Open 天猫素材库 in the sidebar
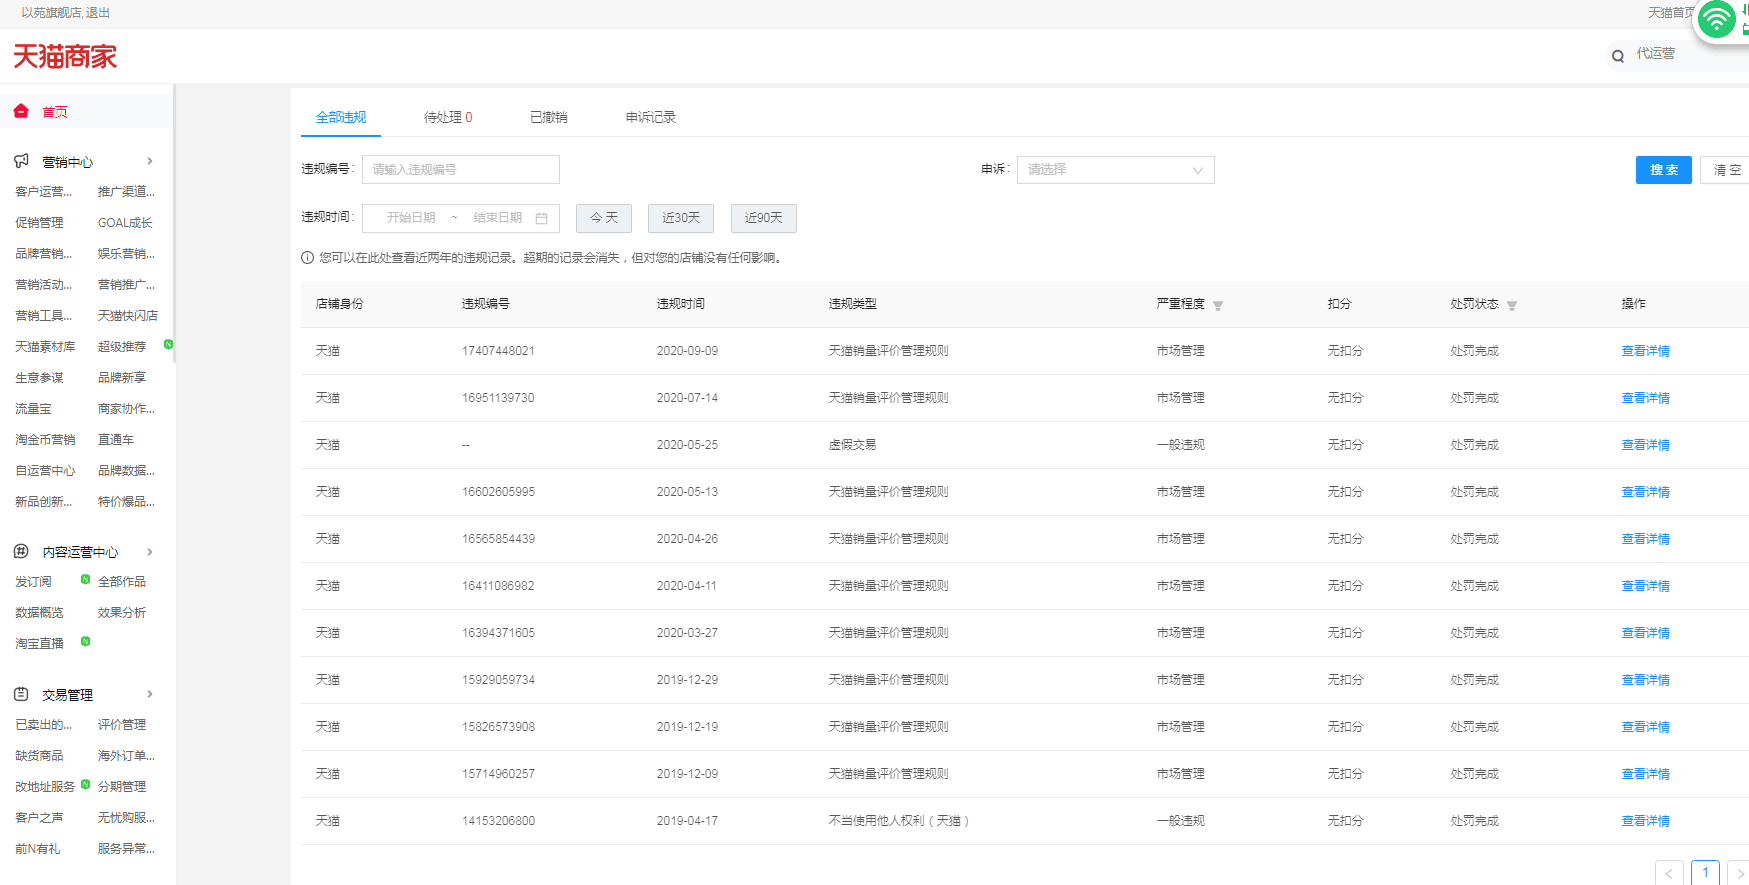1749x885 pixels. tap(45, 347)
